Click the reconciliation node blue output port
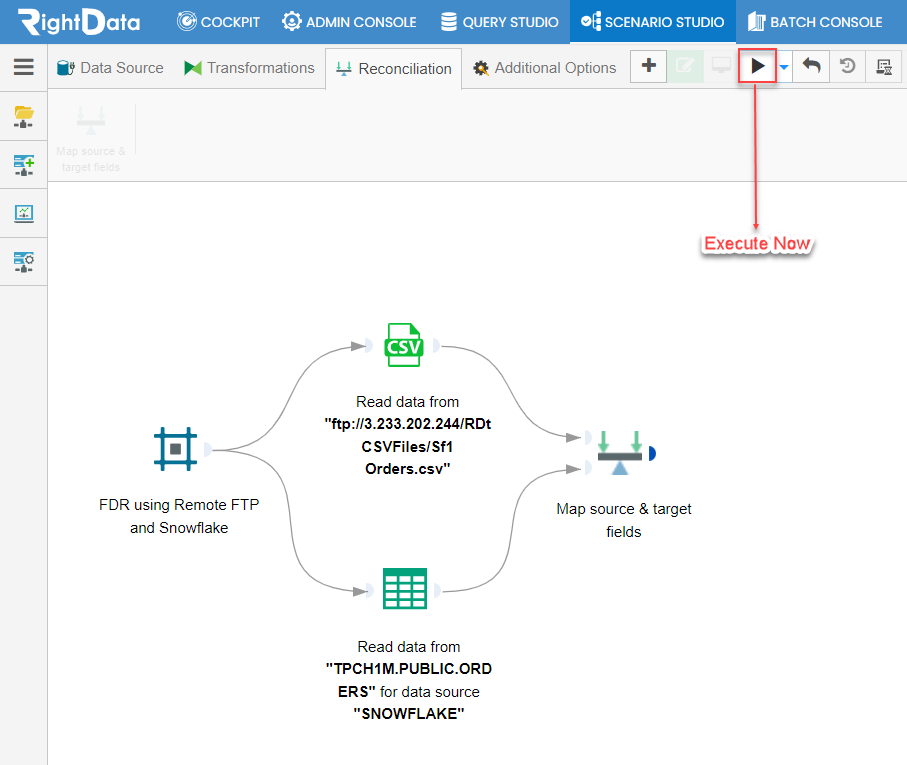The image size is (907, 765). click(x=652, y=453)
